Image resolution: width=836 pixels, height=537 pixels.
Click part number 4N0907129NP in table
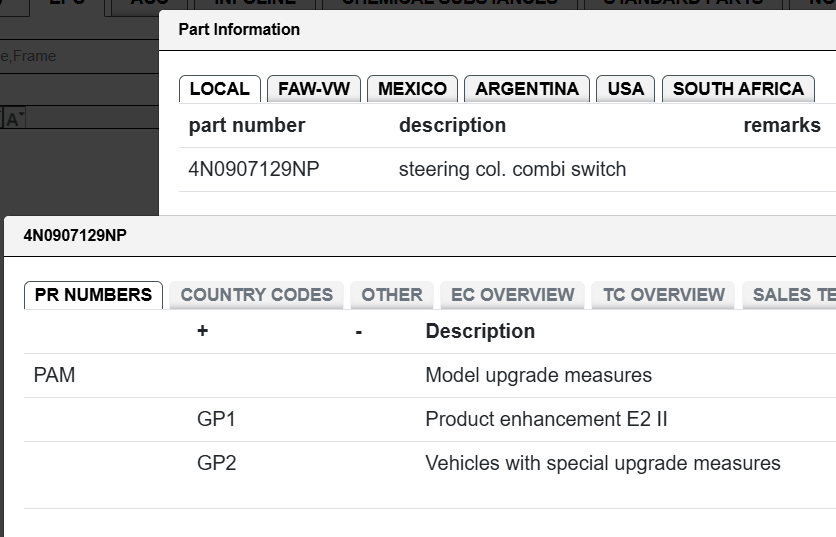tap(254, 169)
